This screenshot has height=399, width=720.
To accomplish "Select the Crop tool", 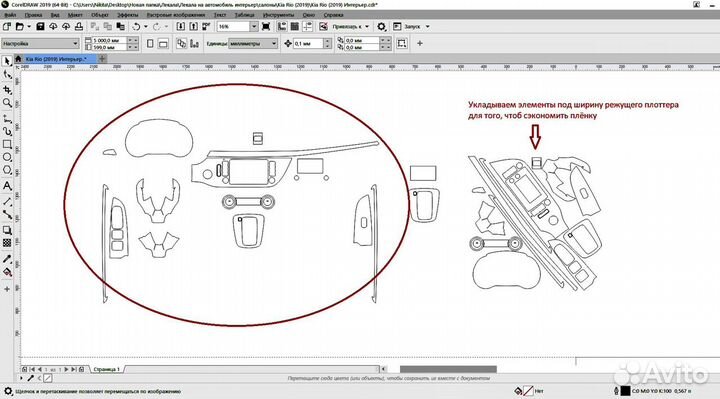I will point(7,90).
